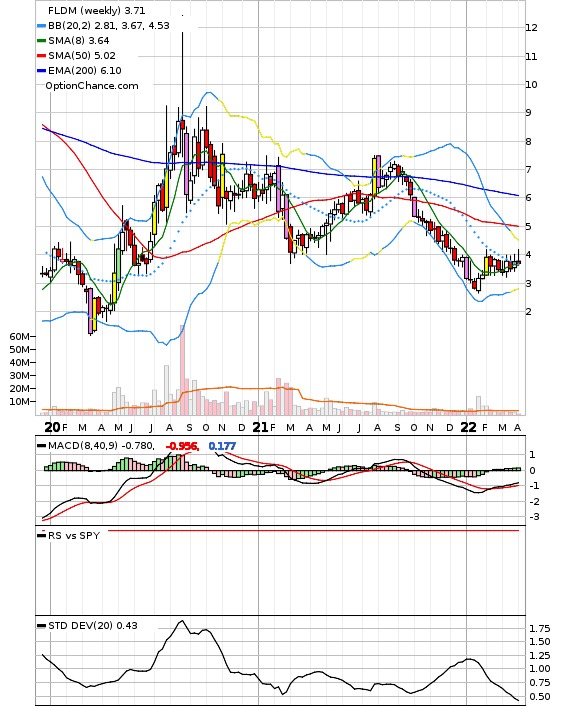Click the red SMA(50) legend swatch
566x706 pixels.
(x=41, y=56)
